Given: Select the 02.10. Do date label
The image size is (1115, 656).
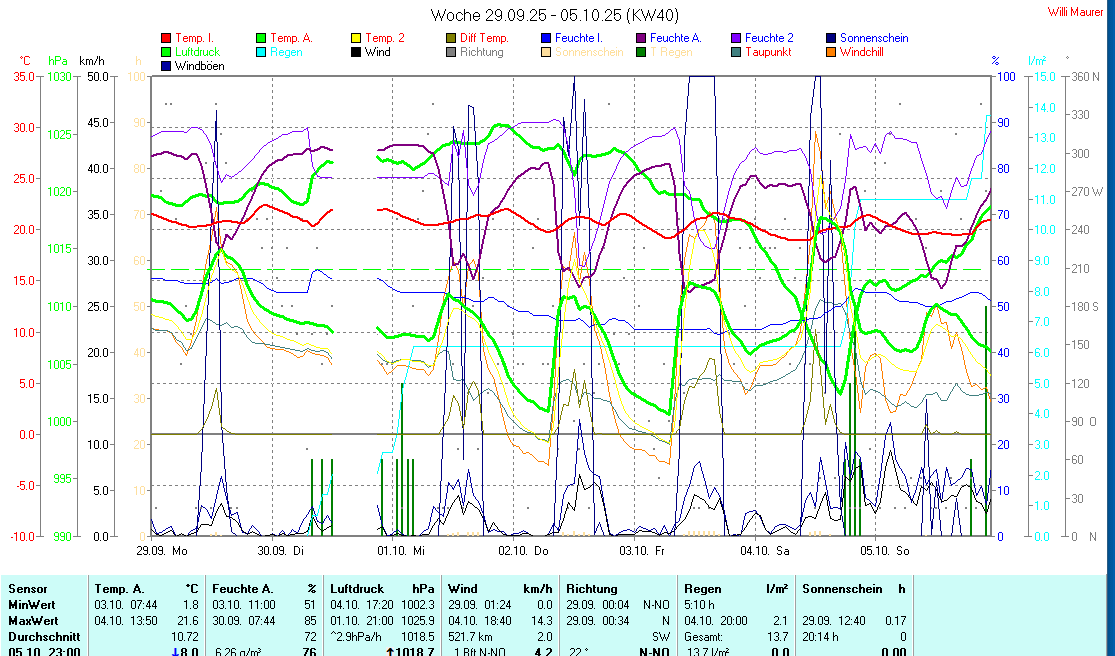Looking at the screenshot, I should [x=525, y=551].
